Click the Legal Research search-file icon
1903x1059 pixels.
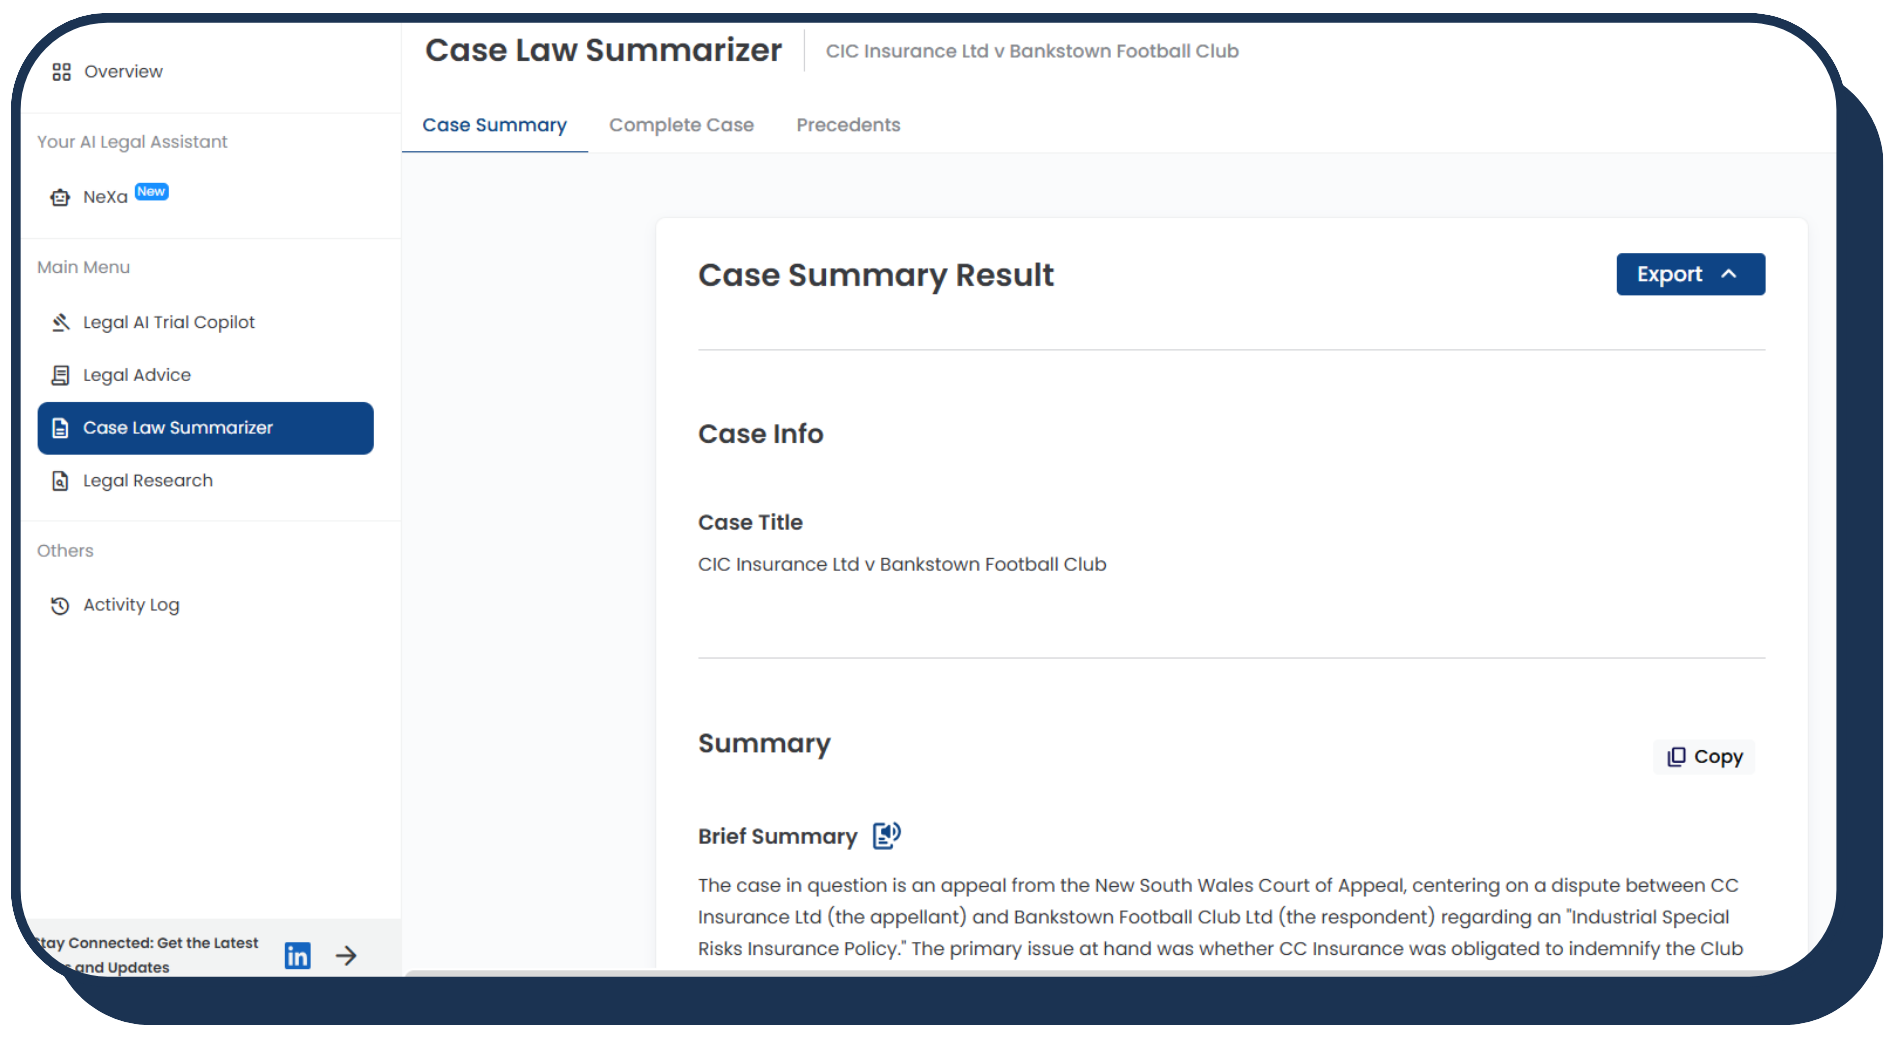60,481
